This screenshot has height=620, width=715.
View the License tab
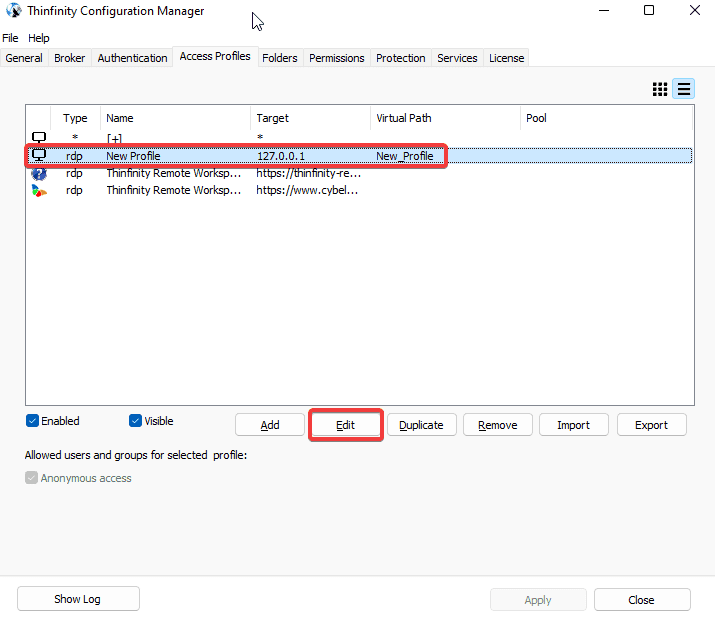(506, 58)
